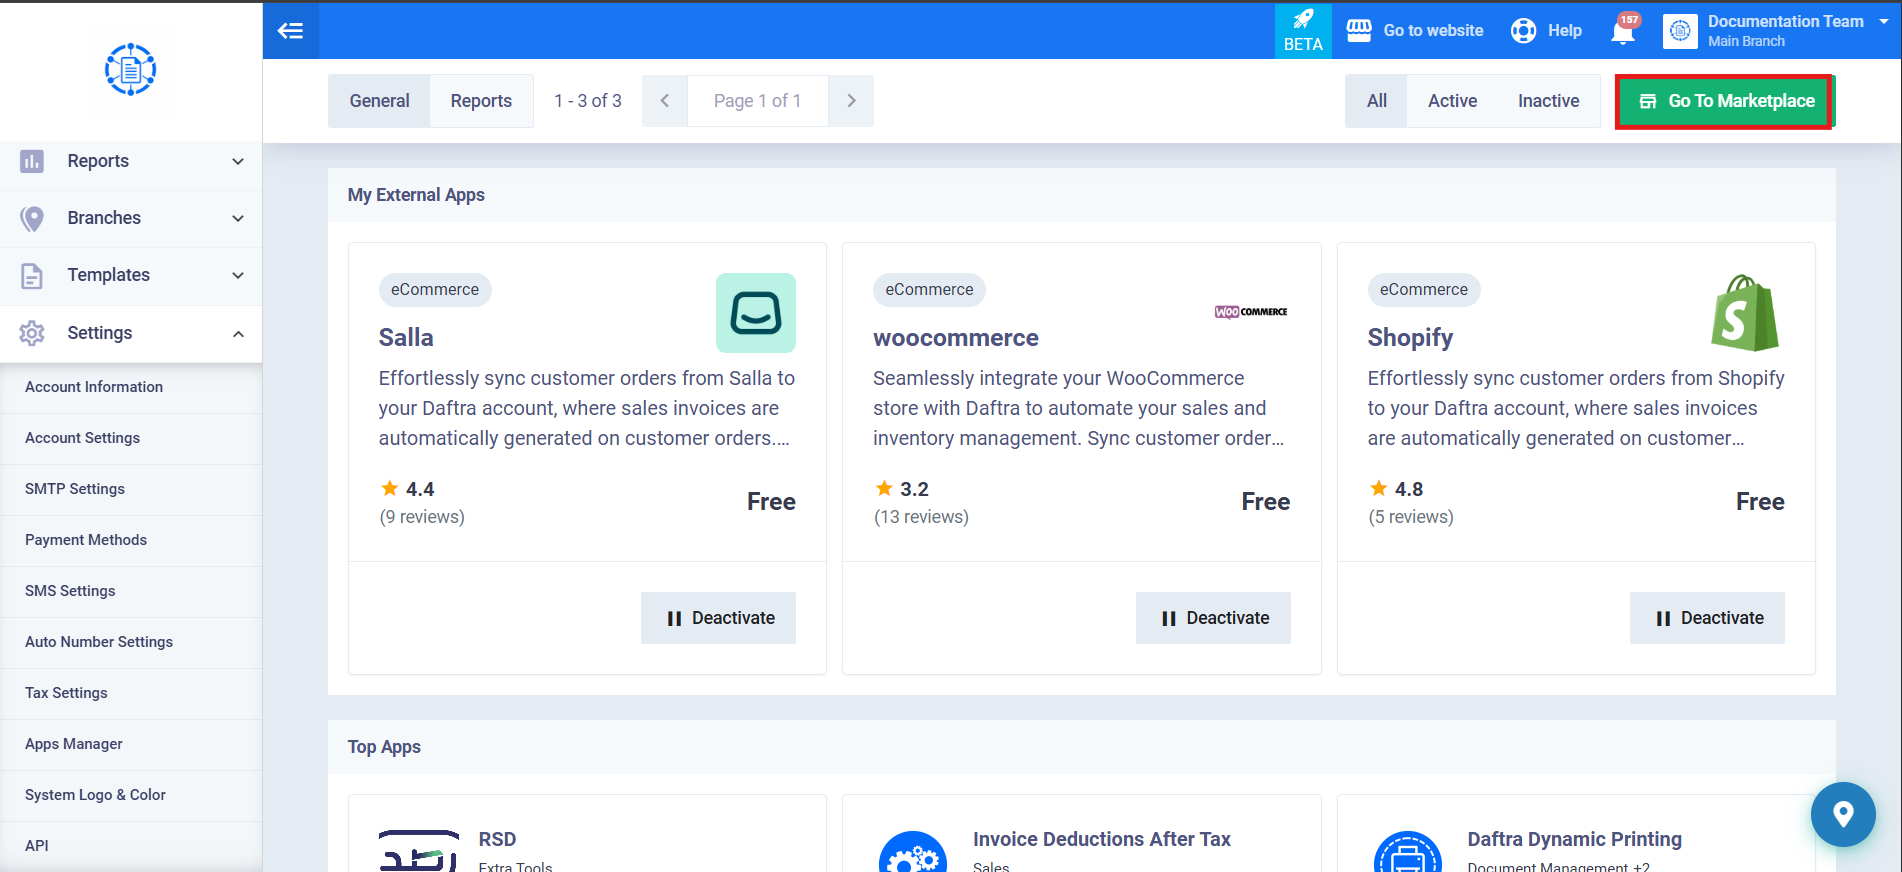Click the Shopify bag logo
This screenshot has height=872, width=1902.
(1745, 313)
